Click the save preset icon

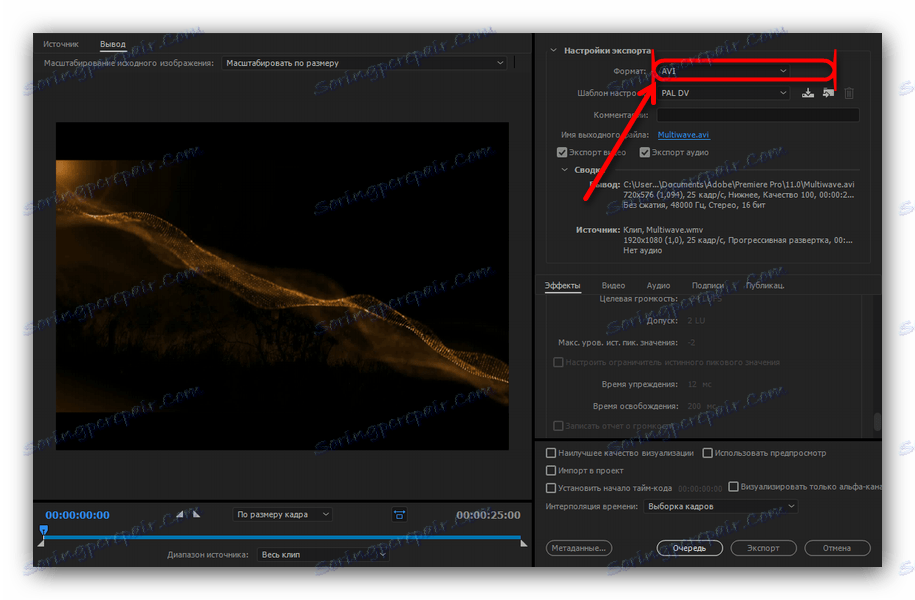pos(808,93)
